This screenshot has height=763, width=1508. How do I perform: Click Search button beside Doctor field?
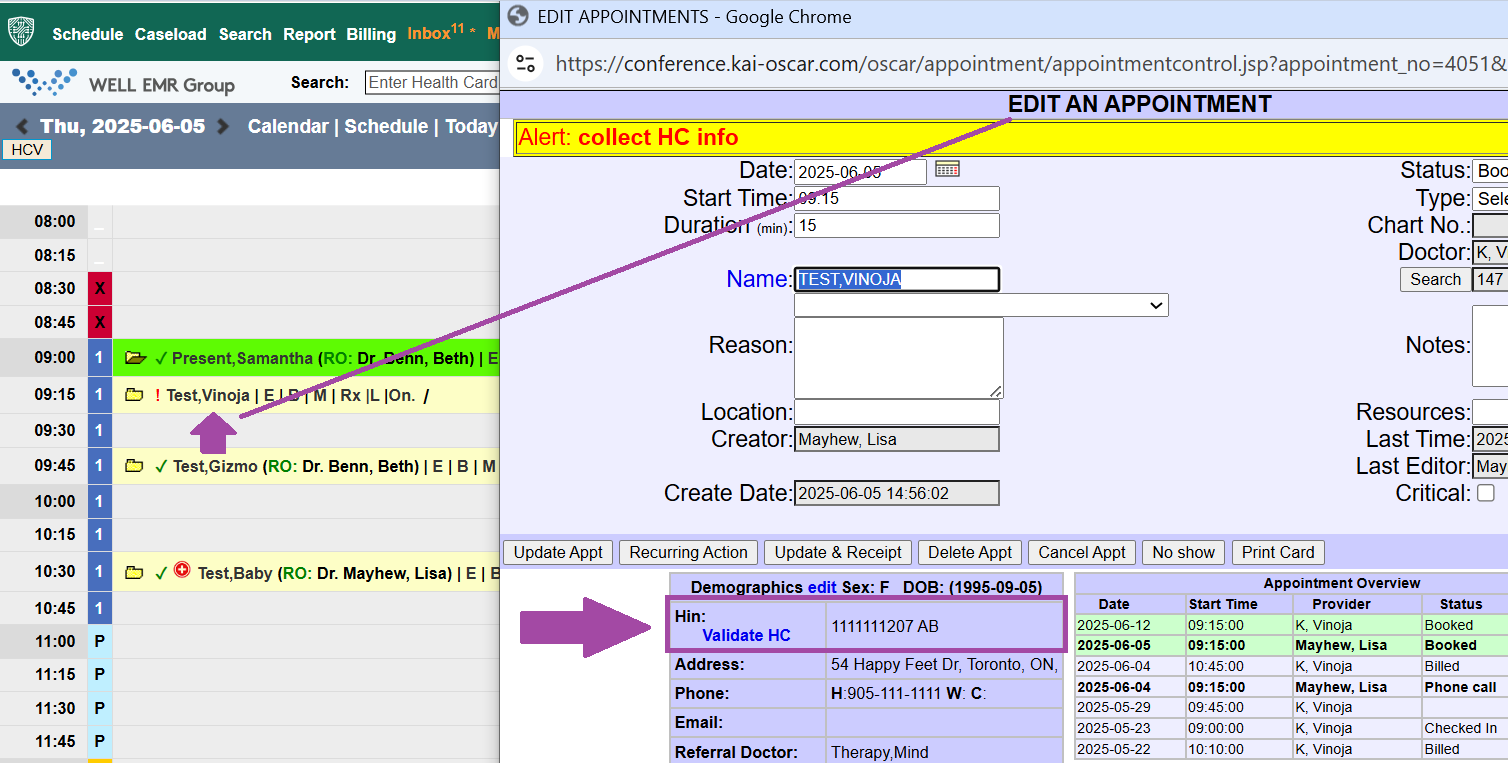coord(1435,280)
